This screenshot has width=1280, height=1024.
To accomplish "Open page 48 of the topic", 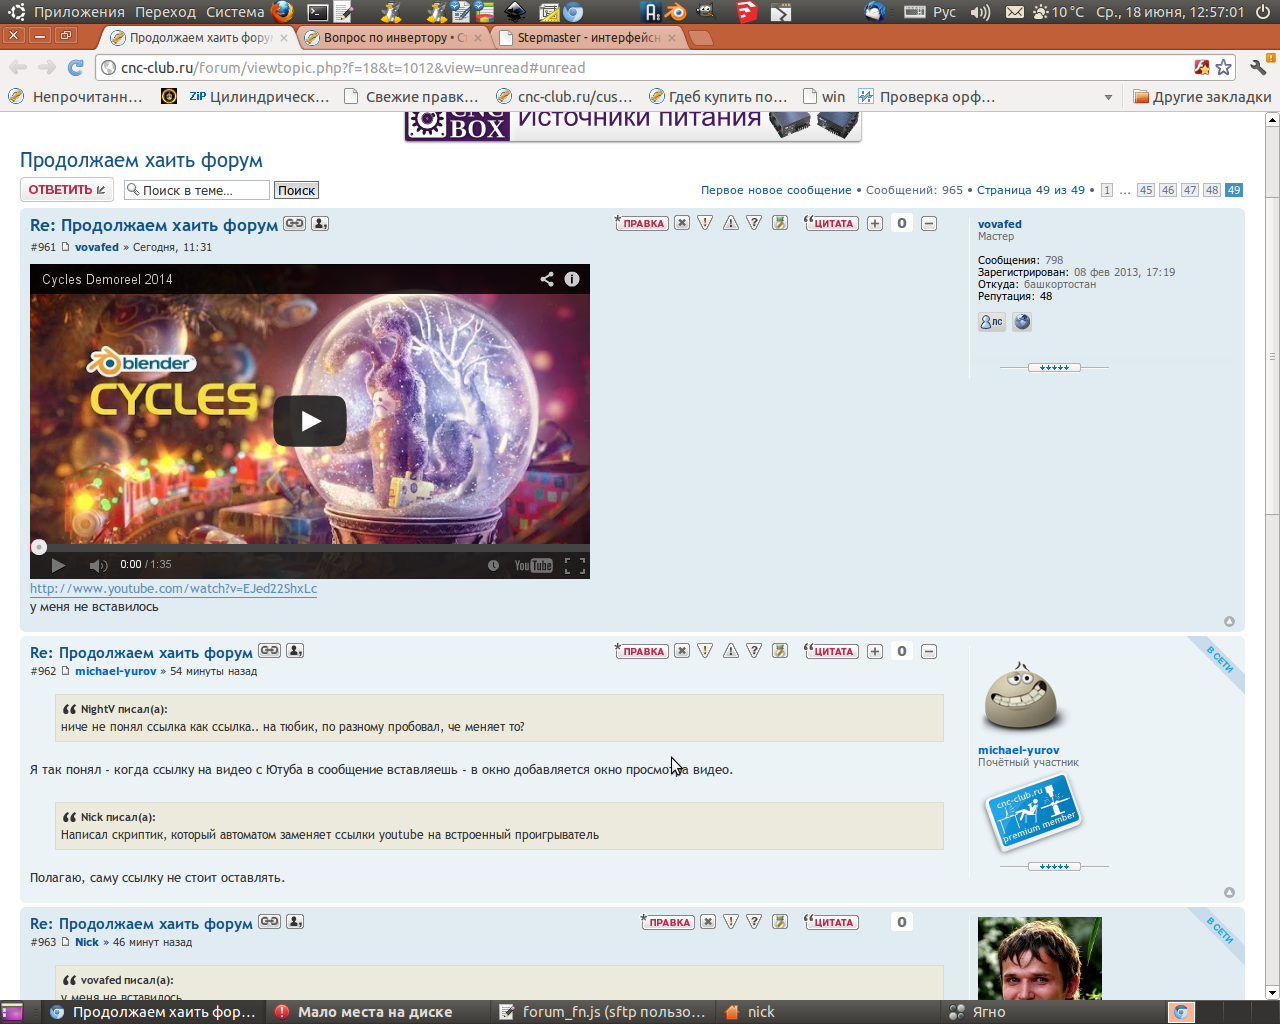I will coord(1212,190).
